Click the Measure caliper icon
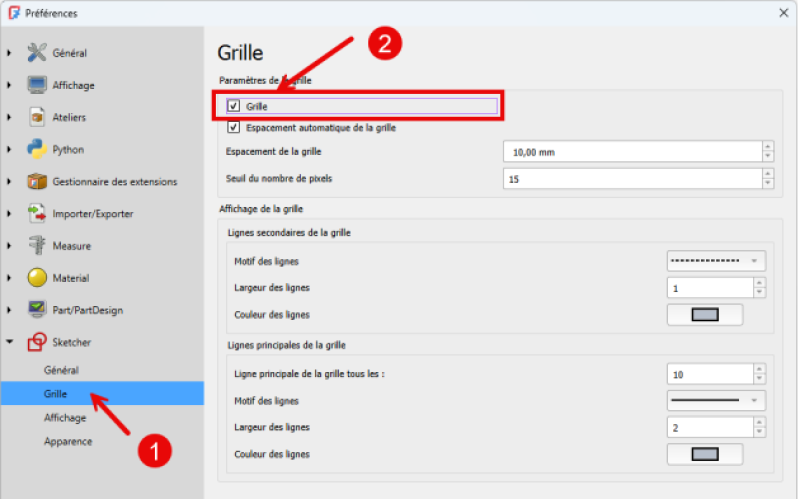 (37, 245)
